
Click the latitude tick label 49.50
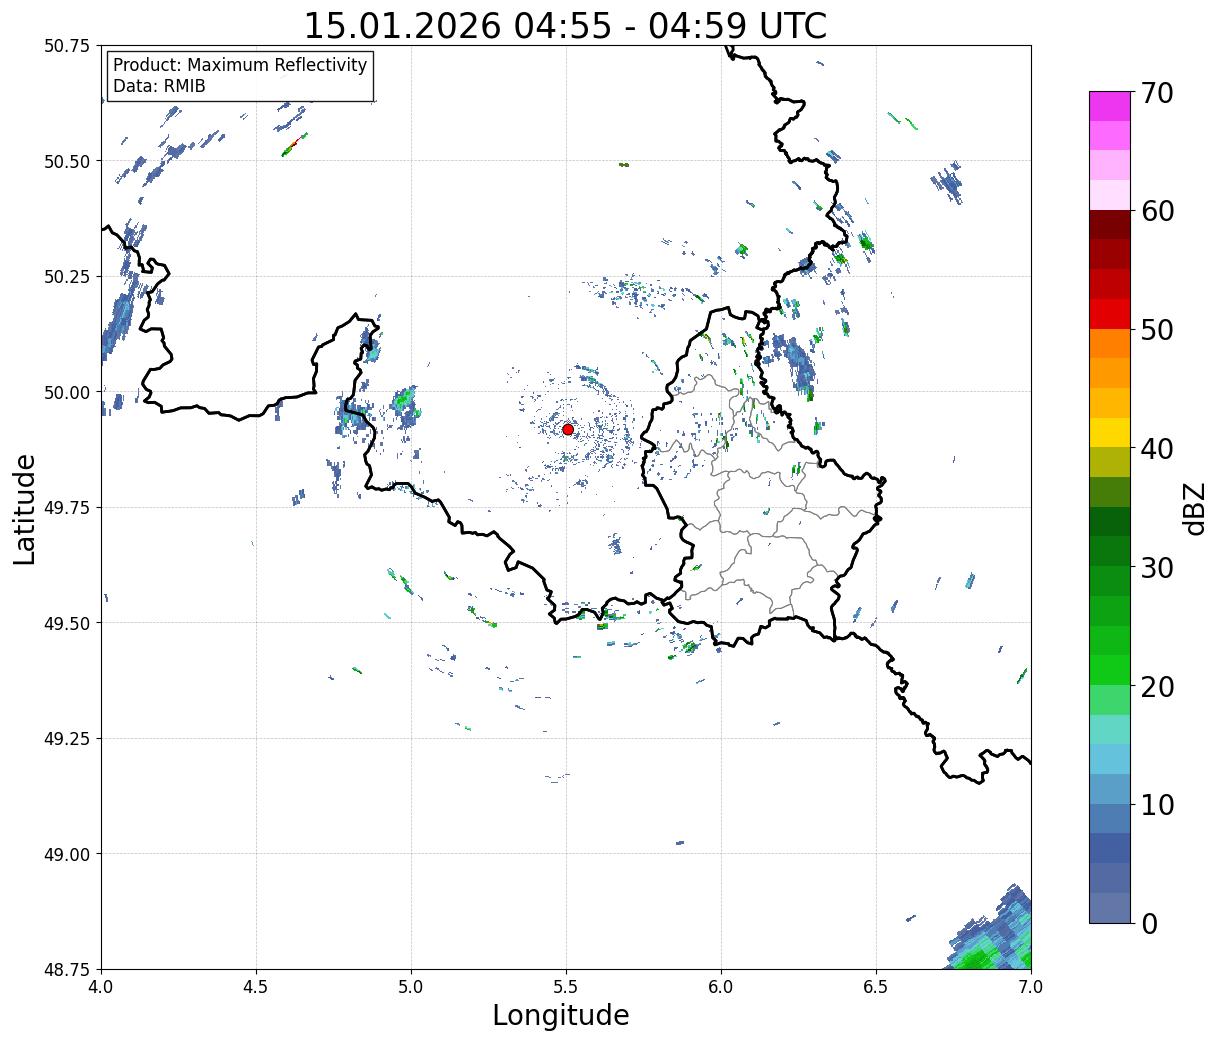[x=67, y=623]
